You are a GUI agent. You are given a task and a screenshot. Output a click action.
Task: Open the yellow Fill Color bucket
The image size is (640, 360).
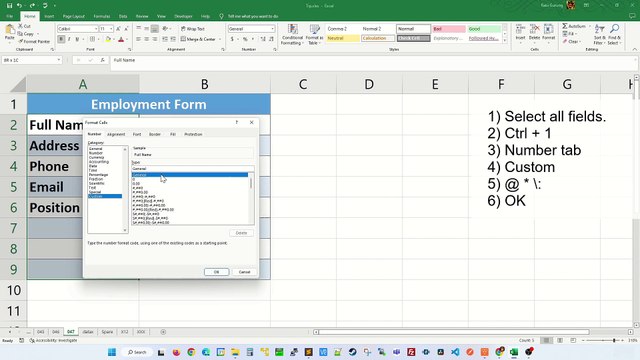(x=108, y=39)
